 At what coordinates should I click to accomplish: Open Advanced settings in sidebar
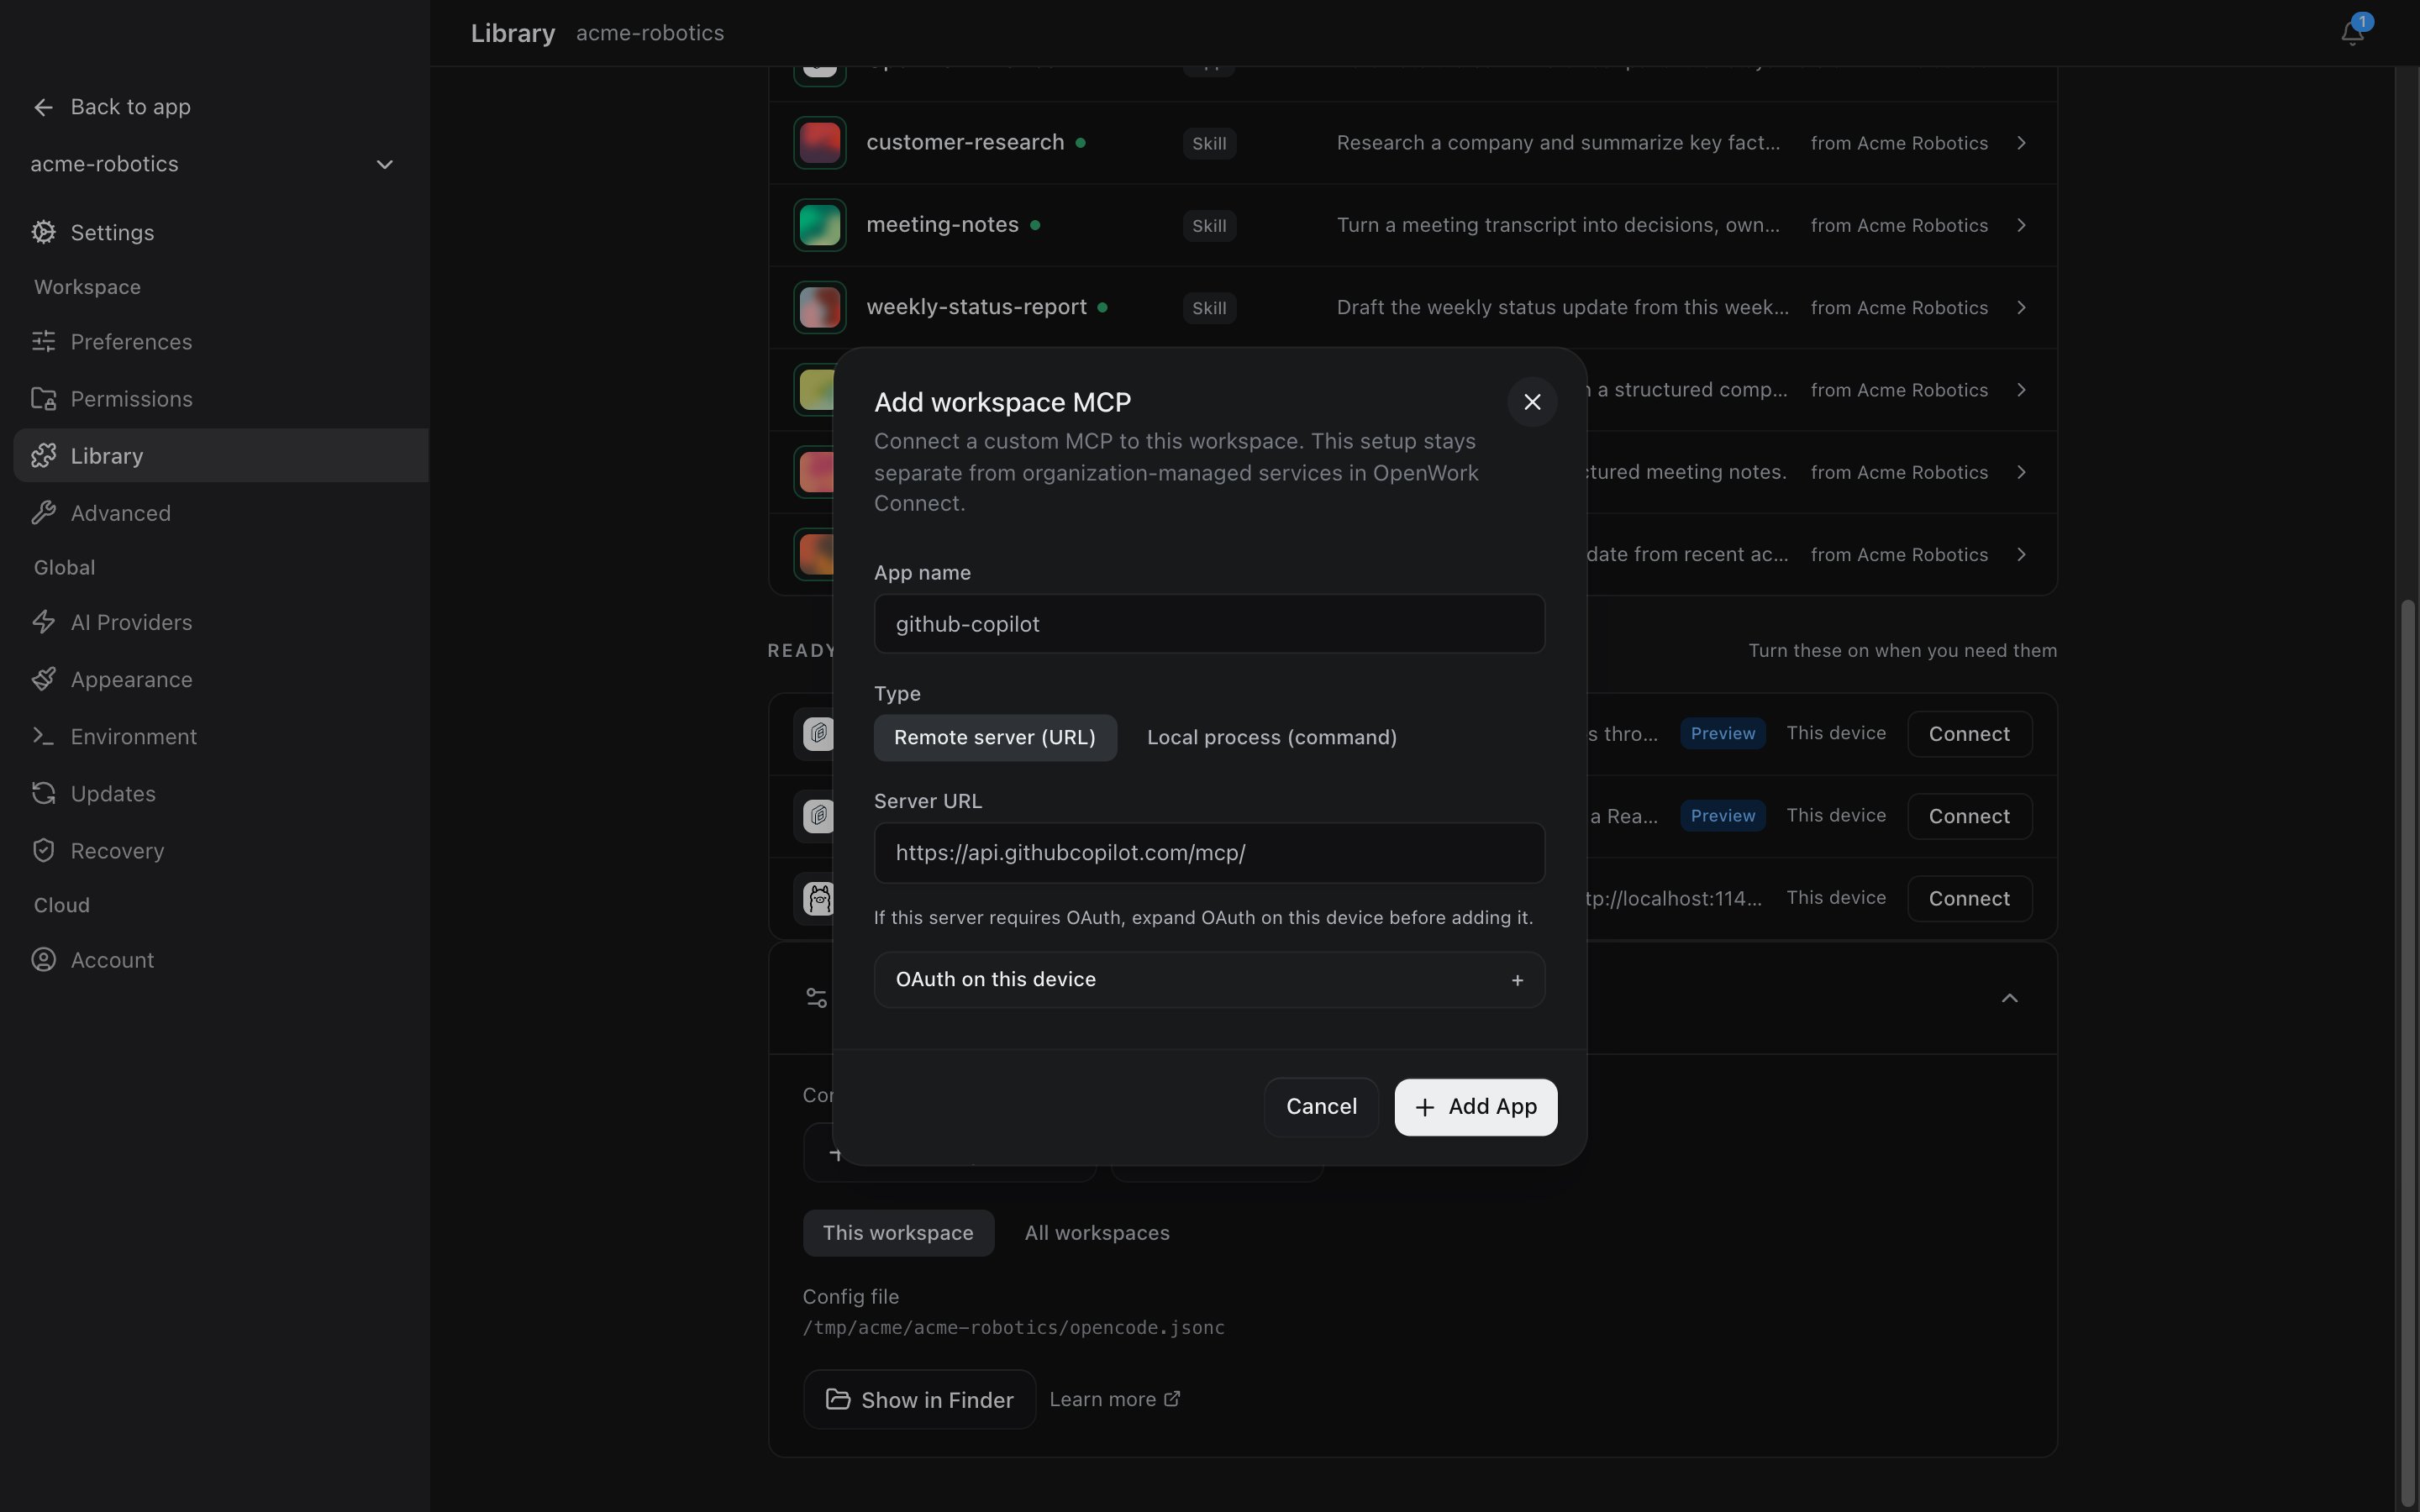(x=221, y=513)
